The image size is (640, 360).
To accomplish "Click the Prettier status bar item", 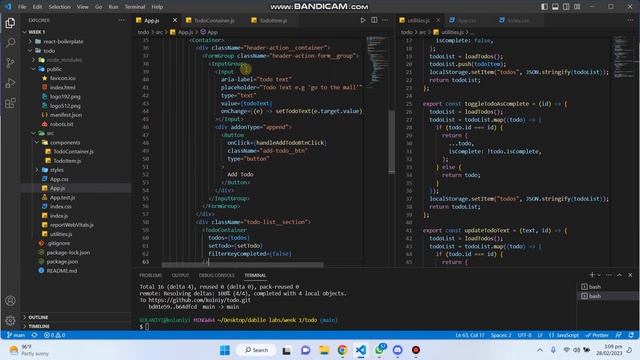I will [597, 335].
